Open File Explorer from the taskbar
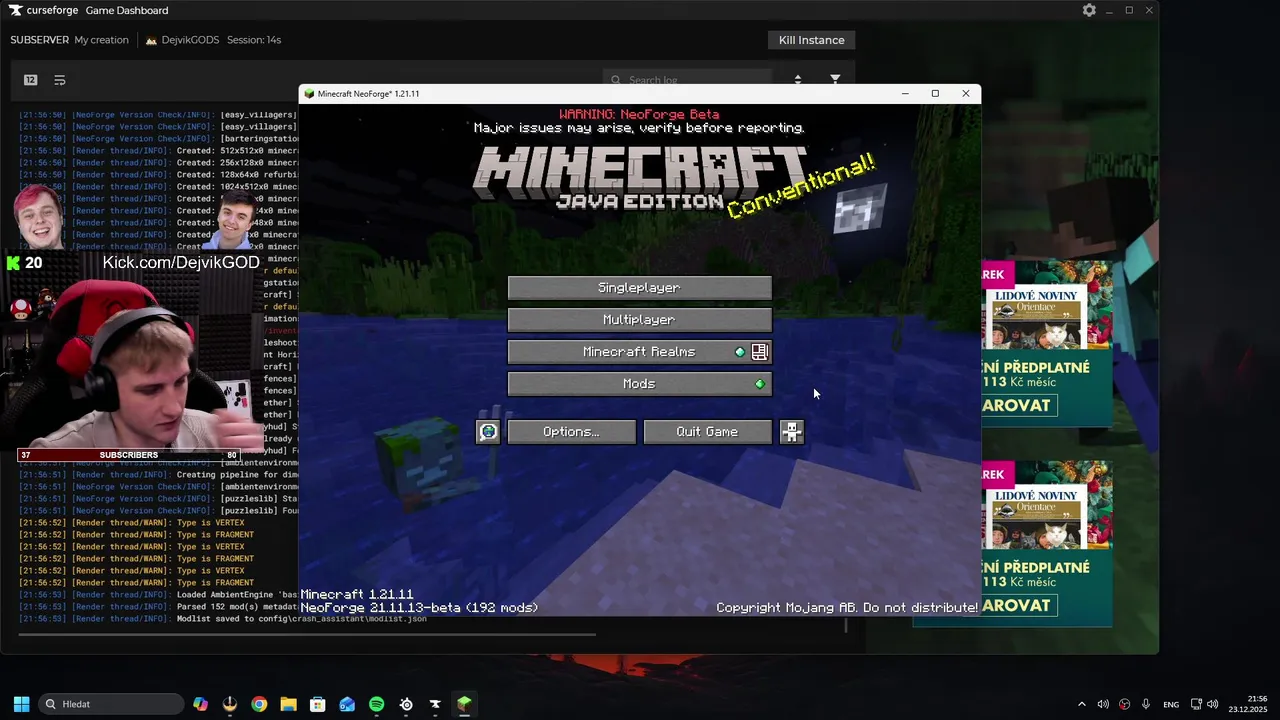The image size is (1280, 720). click(288, 704)
